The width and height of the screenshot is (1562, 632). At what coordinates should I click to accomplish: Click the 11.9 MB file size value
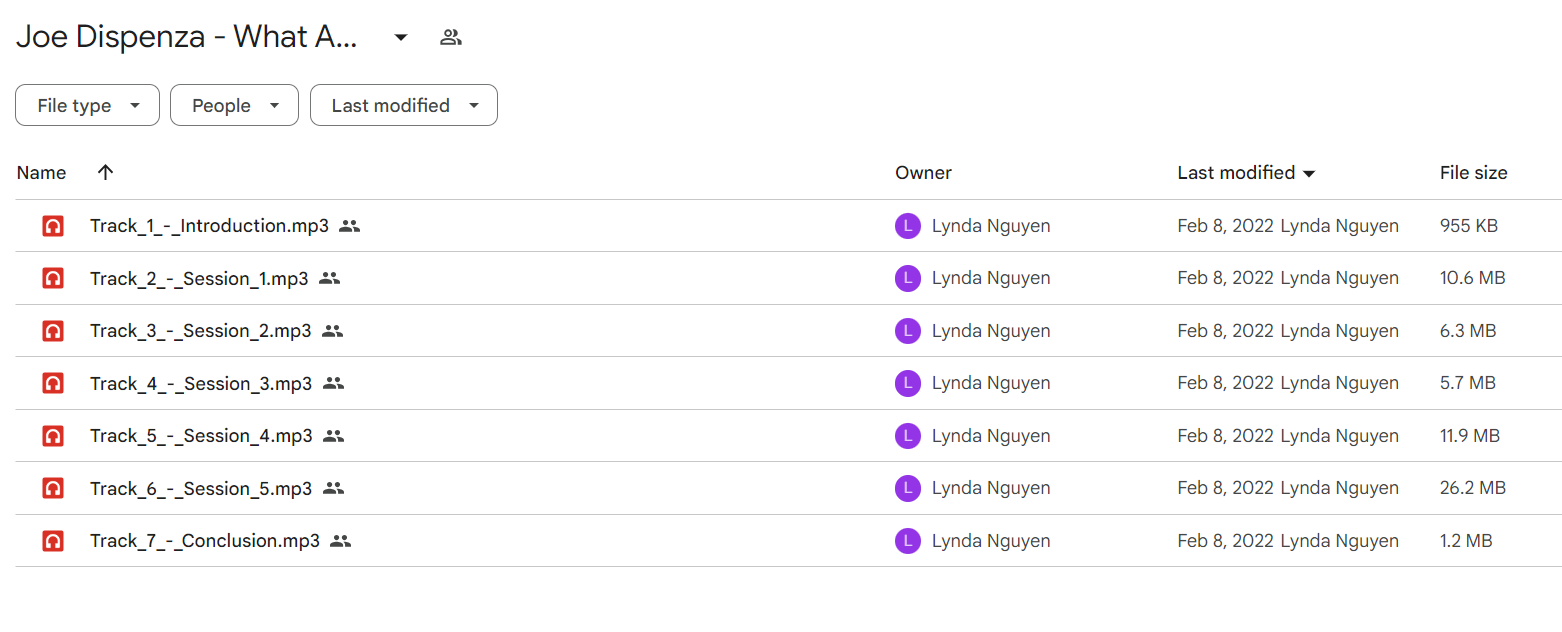coord(1470,436)
